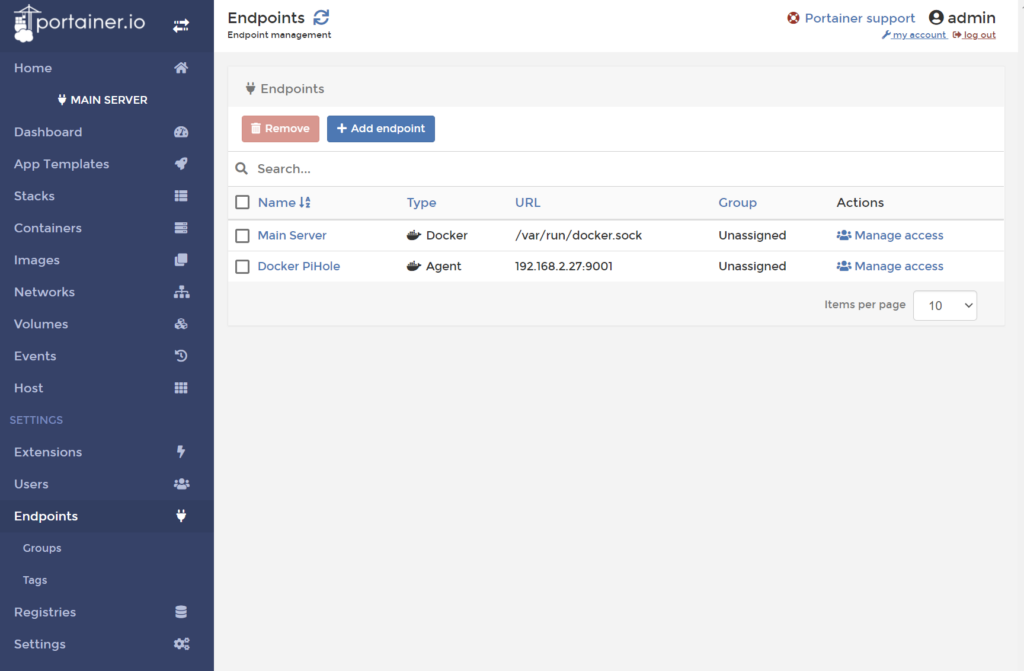Click the whale icon in Docker PiHole row
The width and height of the screenshot is (1024, 671).
click(413, 266)
